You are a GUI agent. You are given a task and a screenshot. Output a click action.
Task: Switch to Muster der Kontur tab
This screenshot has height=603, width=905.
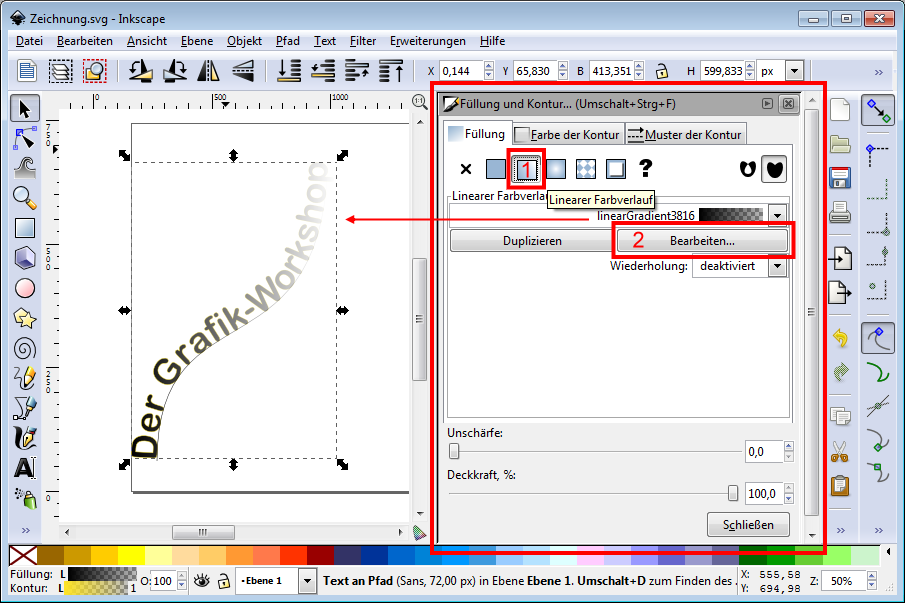(686, 134)
